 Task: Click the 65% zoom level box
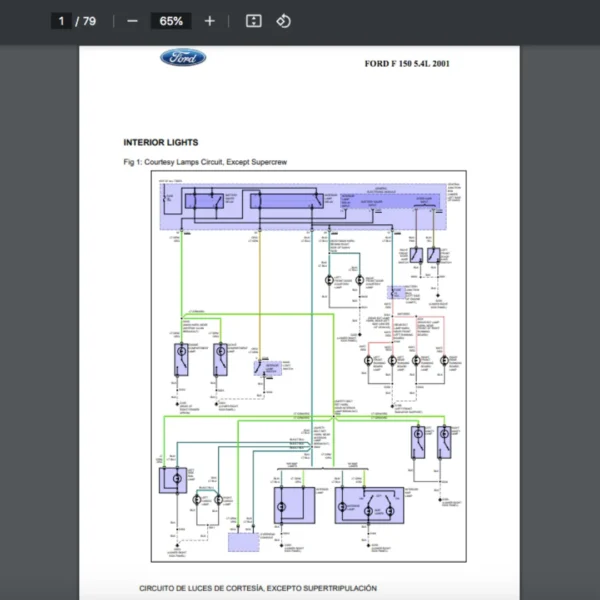171,21
